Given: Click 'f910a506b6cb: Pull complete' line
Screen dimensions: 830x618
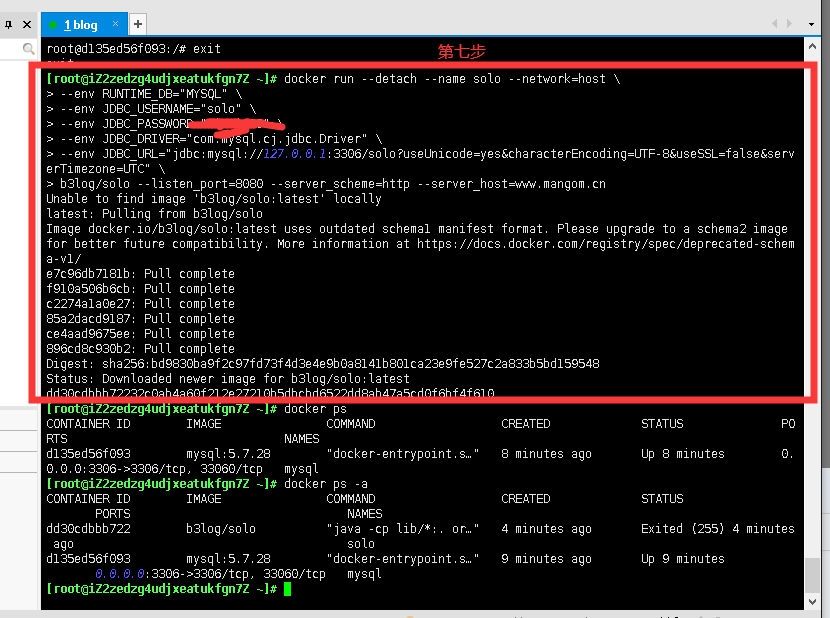Looking at the screenshot, I should point(140,289).
